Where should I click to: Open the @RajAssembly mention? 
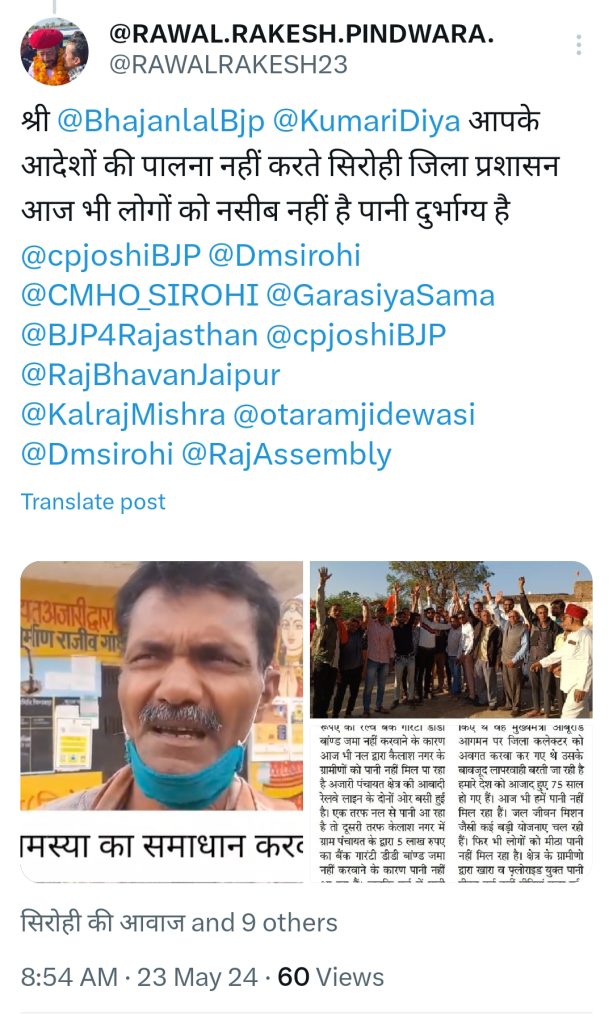click(x=286, y=455)
